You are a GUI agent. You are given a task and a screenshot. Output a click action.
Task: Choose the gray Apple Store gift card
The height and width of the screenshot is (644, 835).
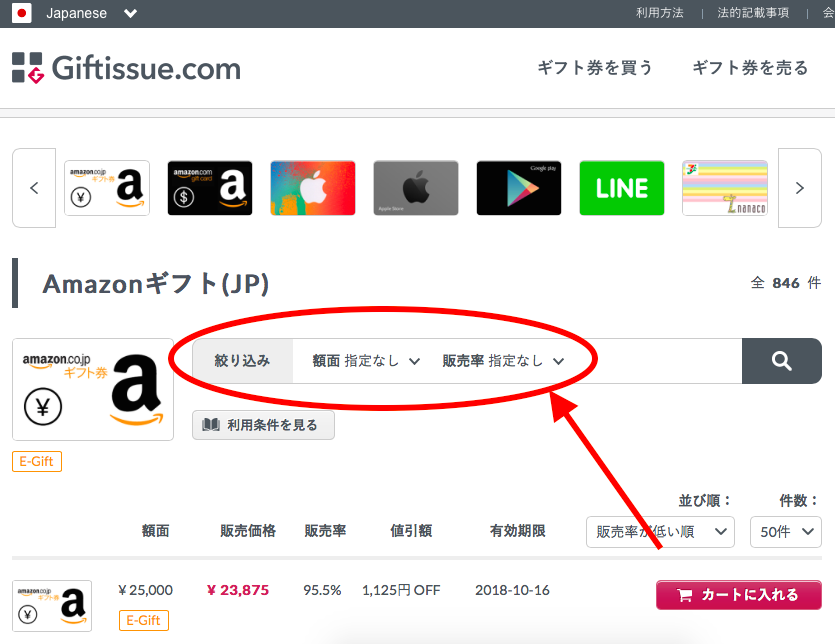[416, 188]
